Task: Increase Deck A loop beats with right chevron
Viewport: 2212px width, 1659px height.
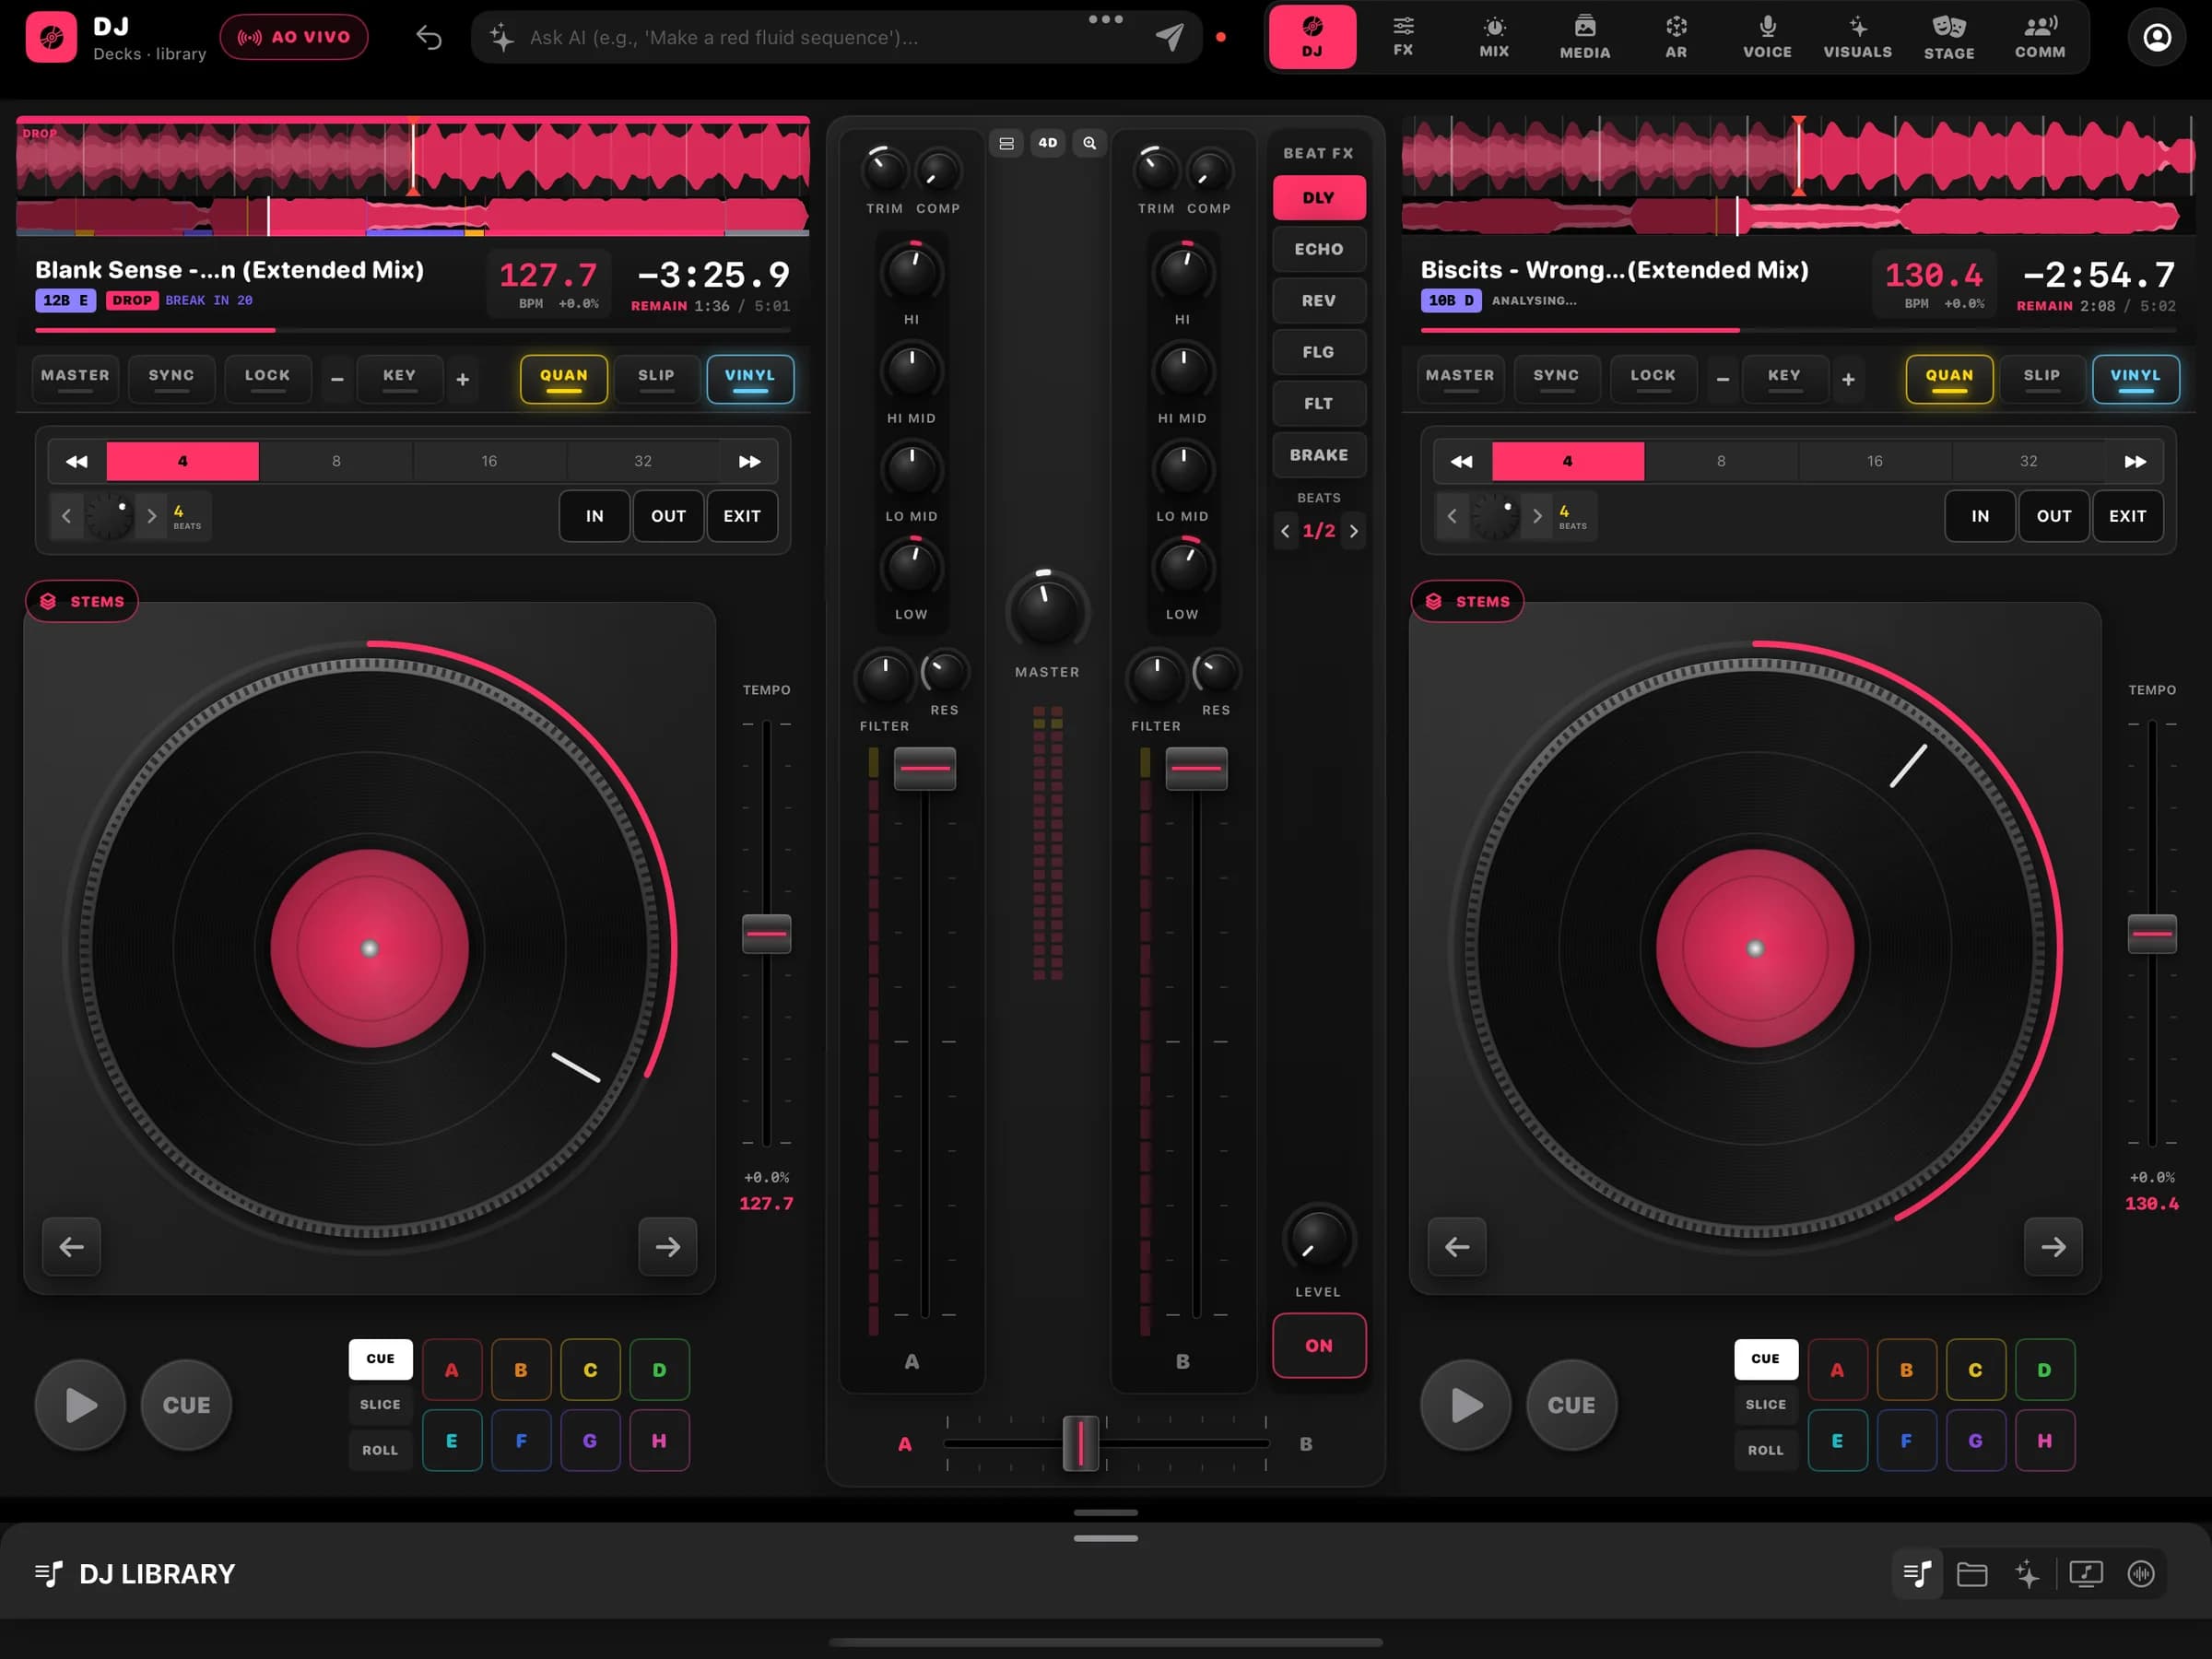Action: click(152, 516)
